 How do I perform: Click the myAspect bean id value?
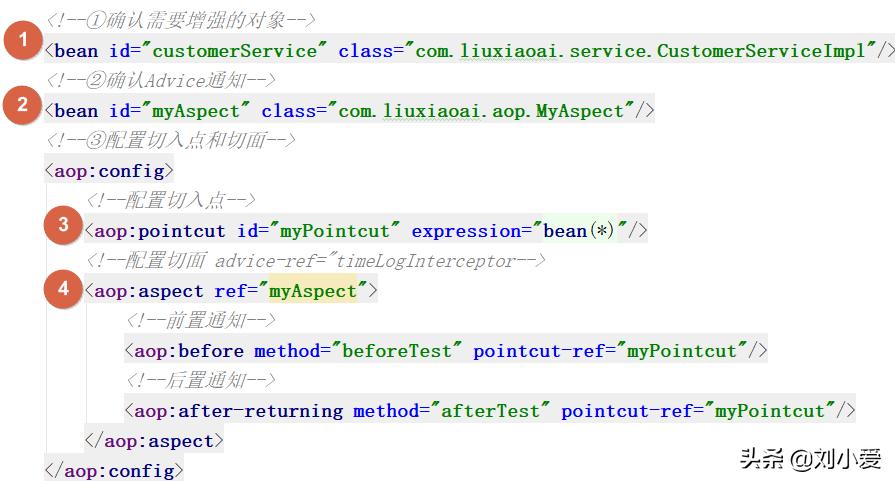[x=196, y=111]
